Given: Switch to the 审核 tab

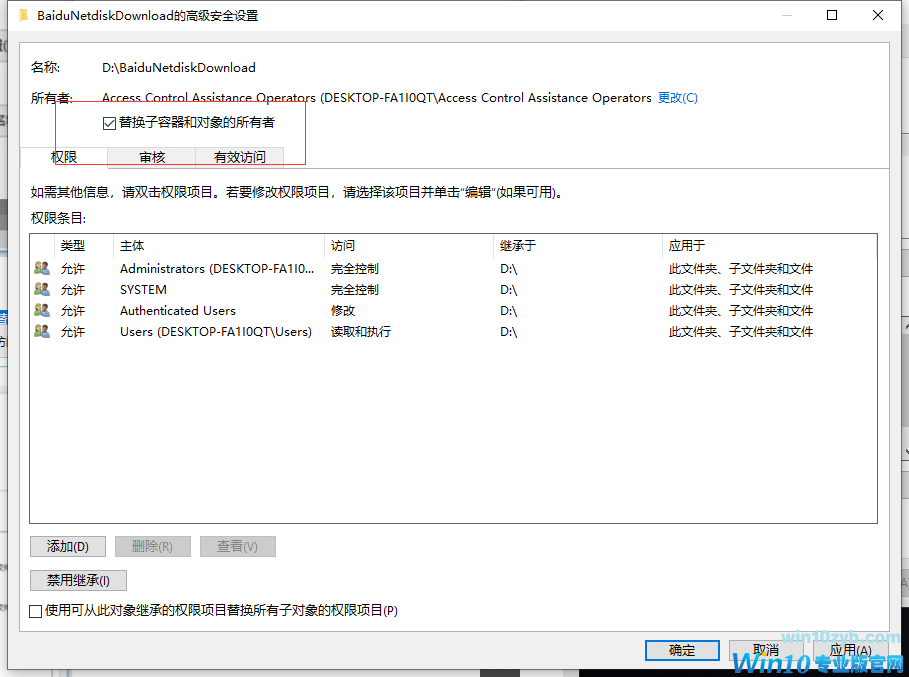Looking at the screenshot, I should point(152,157).
